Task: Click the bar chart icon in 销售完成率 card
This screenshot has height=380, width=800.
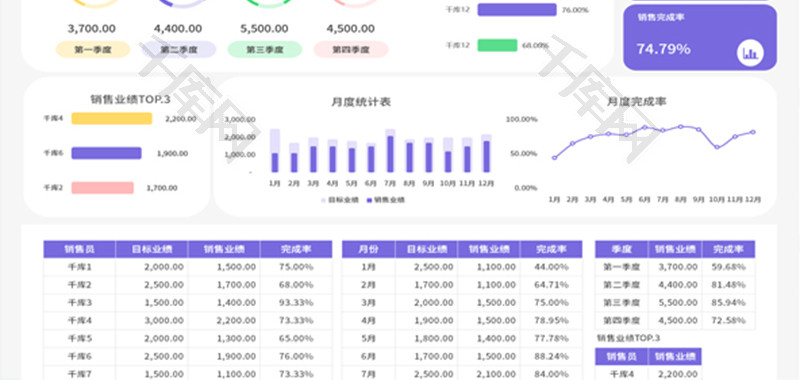Action: coord(750,53)
